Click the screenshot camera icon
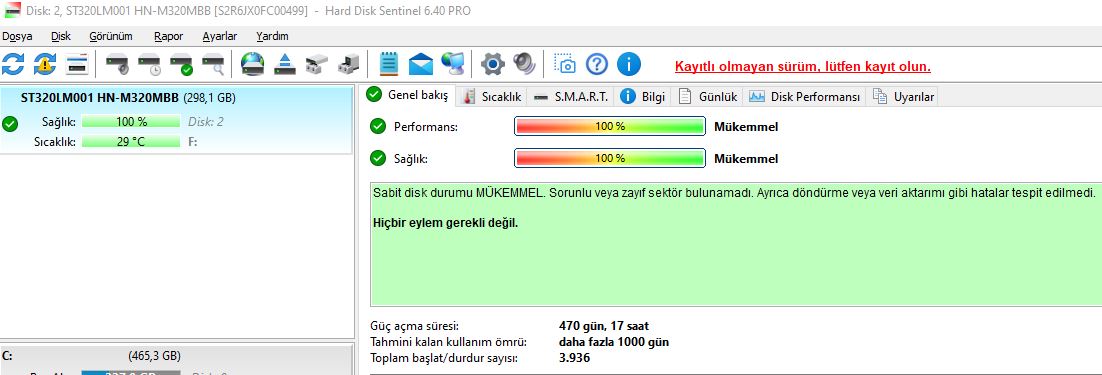 click(564, 64)
